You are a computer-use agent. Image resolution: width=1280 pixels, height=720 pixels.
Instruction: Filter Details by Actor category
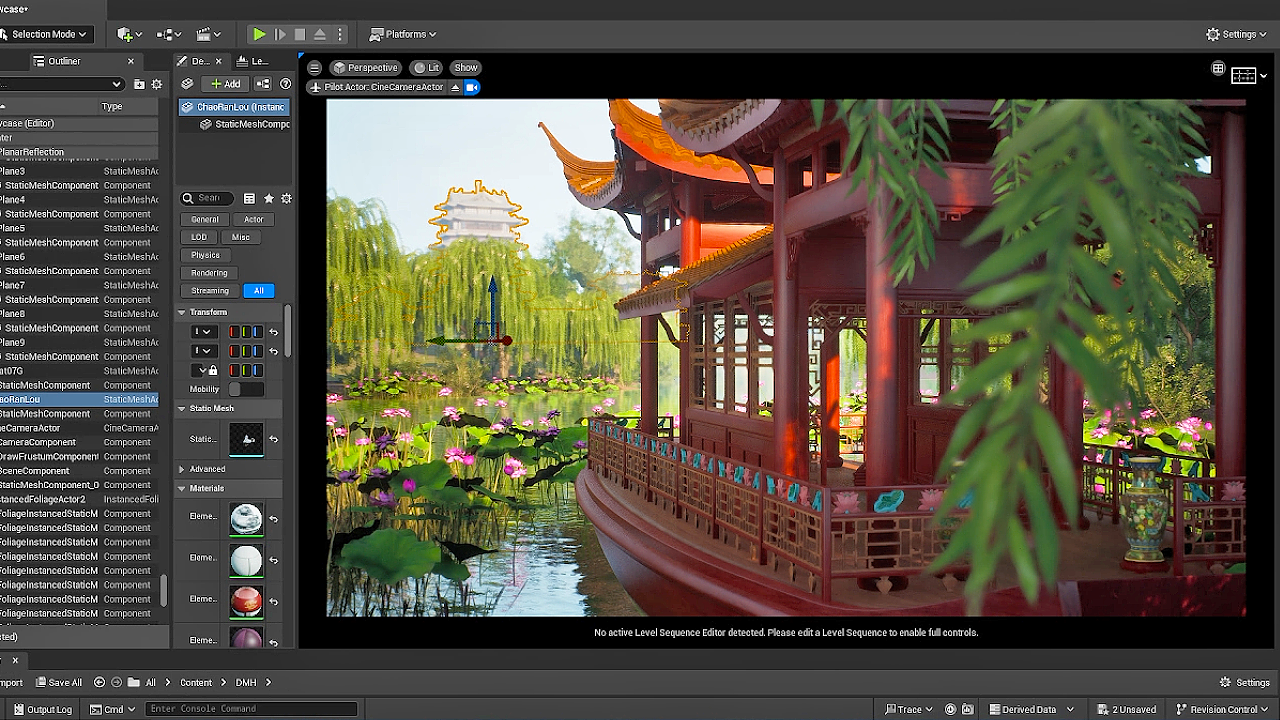pos(254,219)
